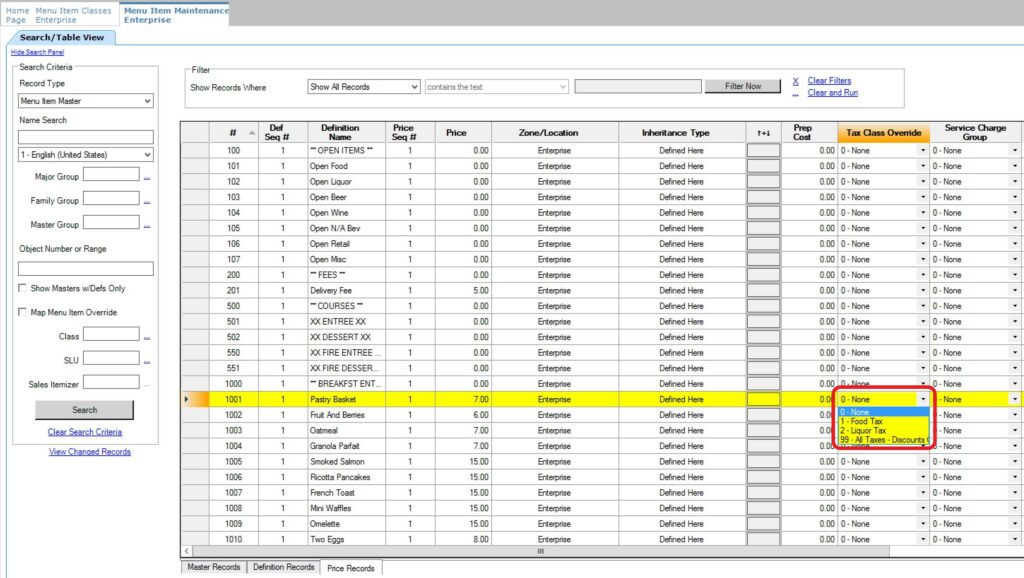Open the Home Page tab
Viewport: 1024px width, 578px height.
pos(17,15)
